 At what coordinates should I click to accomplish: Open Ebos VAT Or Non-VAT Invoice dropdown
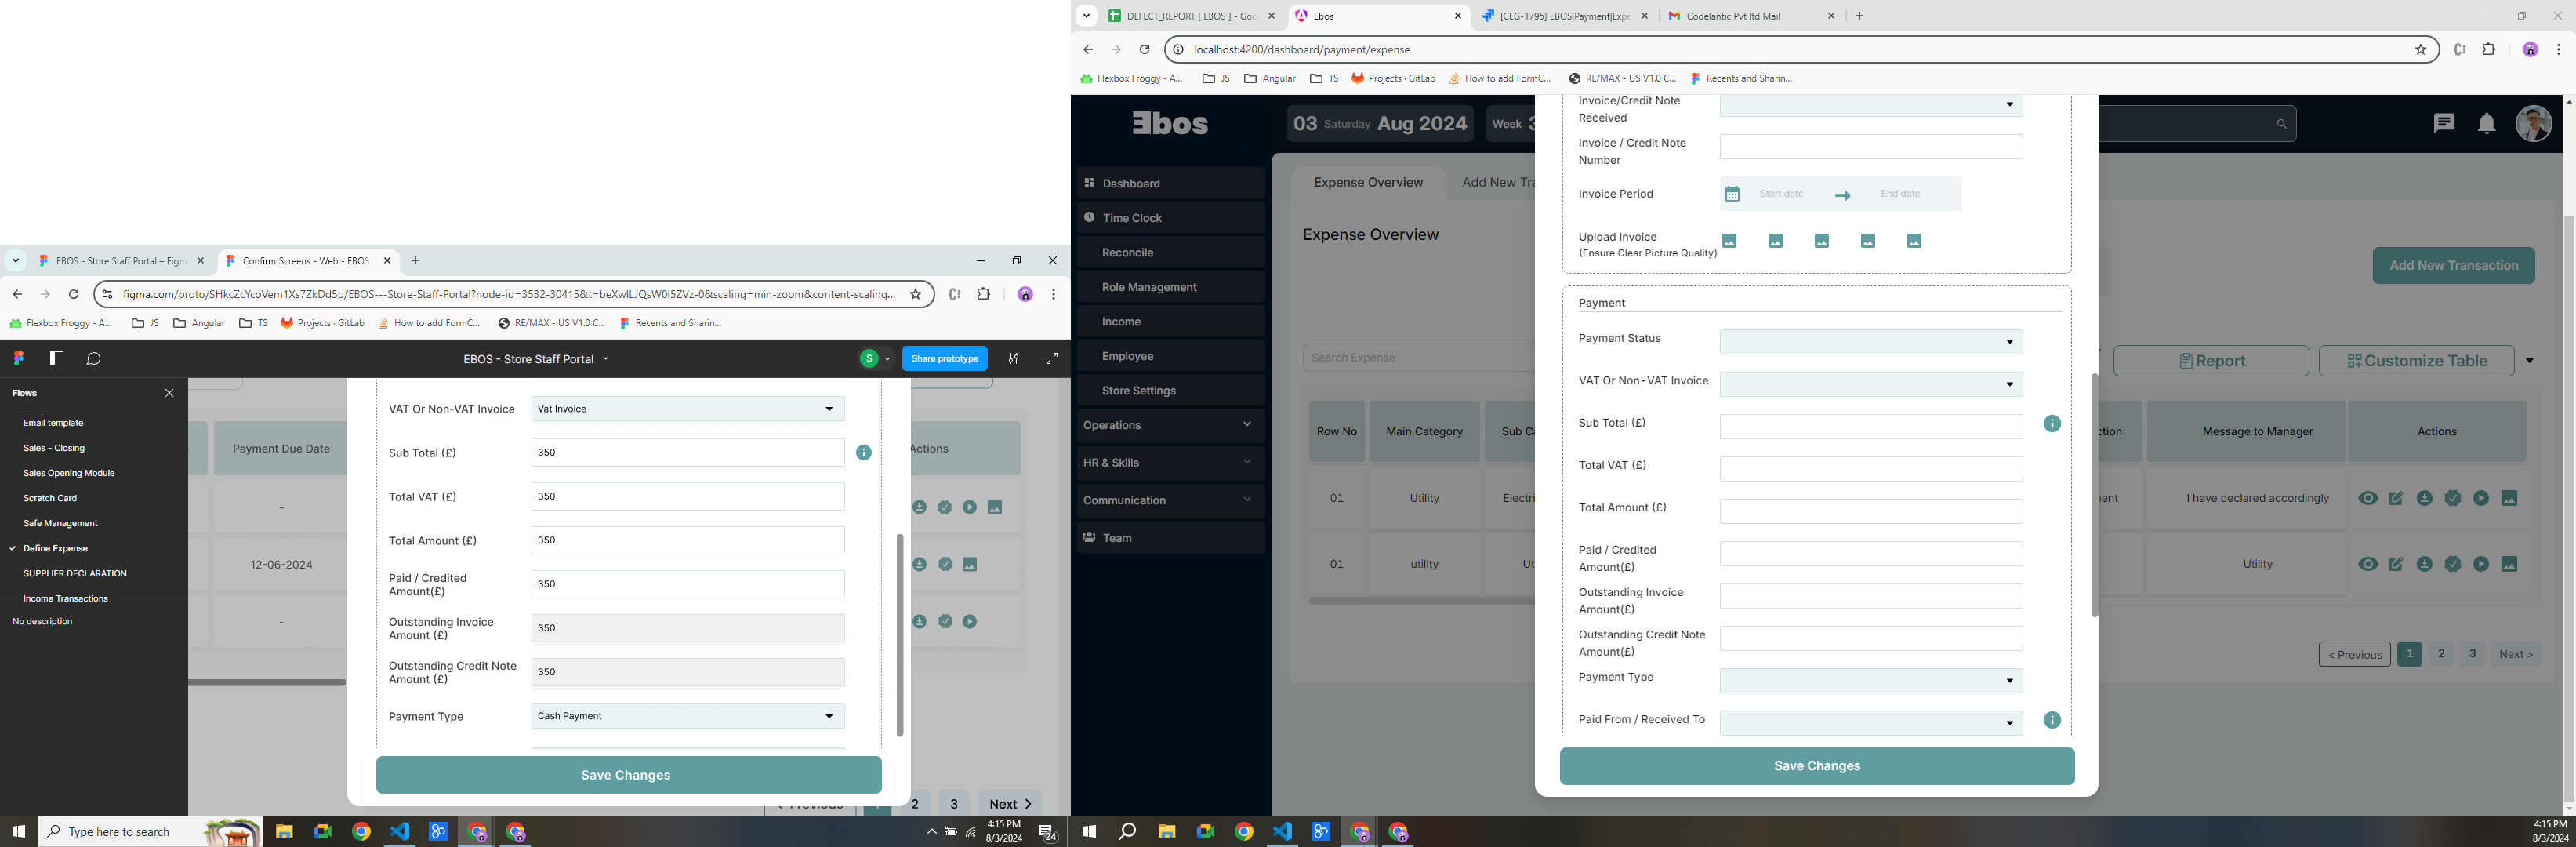point(1871,384)
